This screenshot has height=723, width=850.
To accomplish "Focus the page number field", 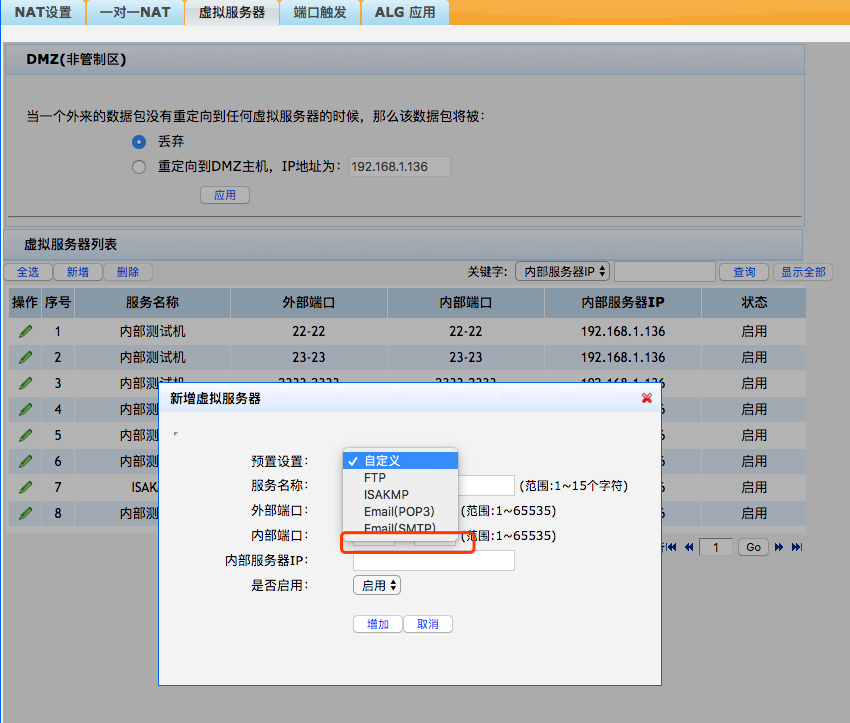I will click(x=716, y=547).
